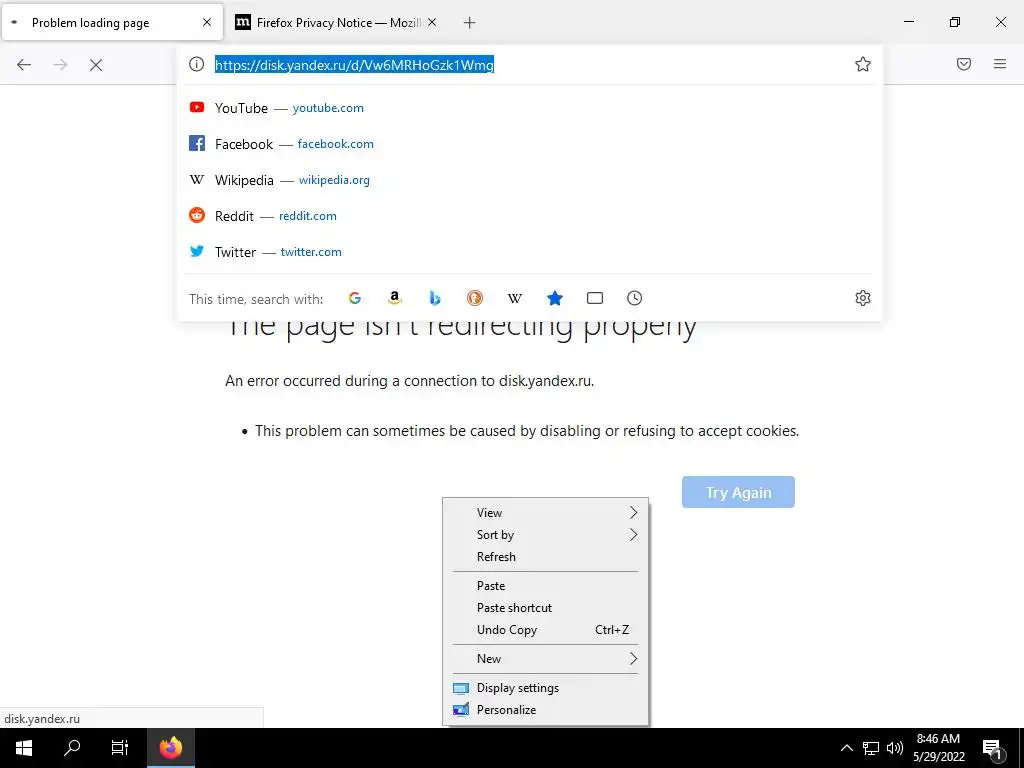This screenshot has width=1024, height=768.
Task: Stop loading with the X button
Action: point(96,65)
